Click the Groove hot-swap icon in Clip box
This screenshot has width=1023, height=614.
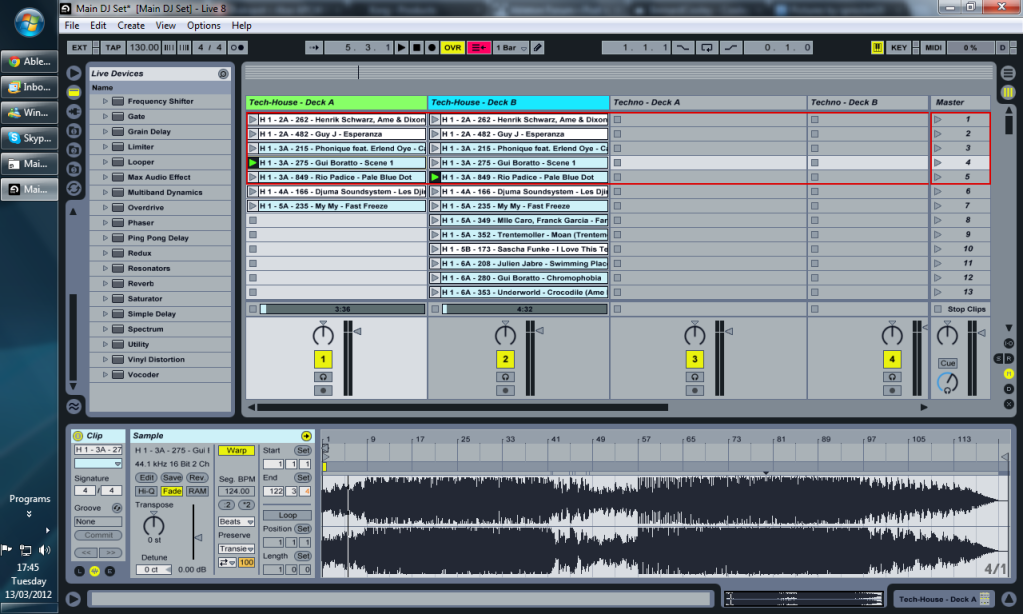pyautogui.click(x=117, y=508)
